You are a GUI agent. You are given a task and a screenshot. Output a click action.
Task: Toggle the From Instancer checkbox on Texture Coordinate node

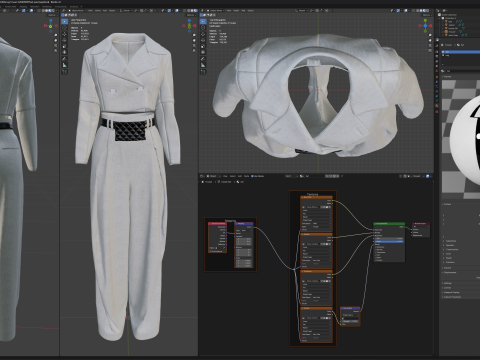pos(211,251)
